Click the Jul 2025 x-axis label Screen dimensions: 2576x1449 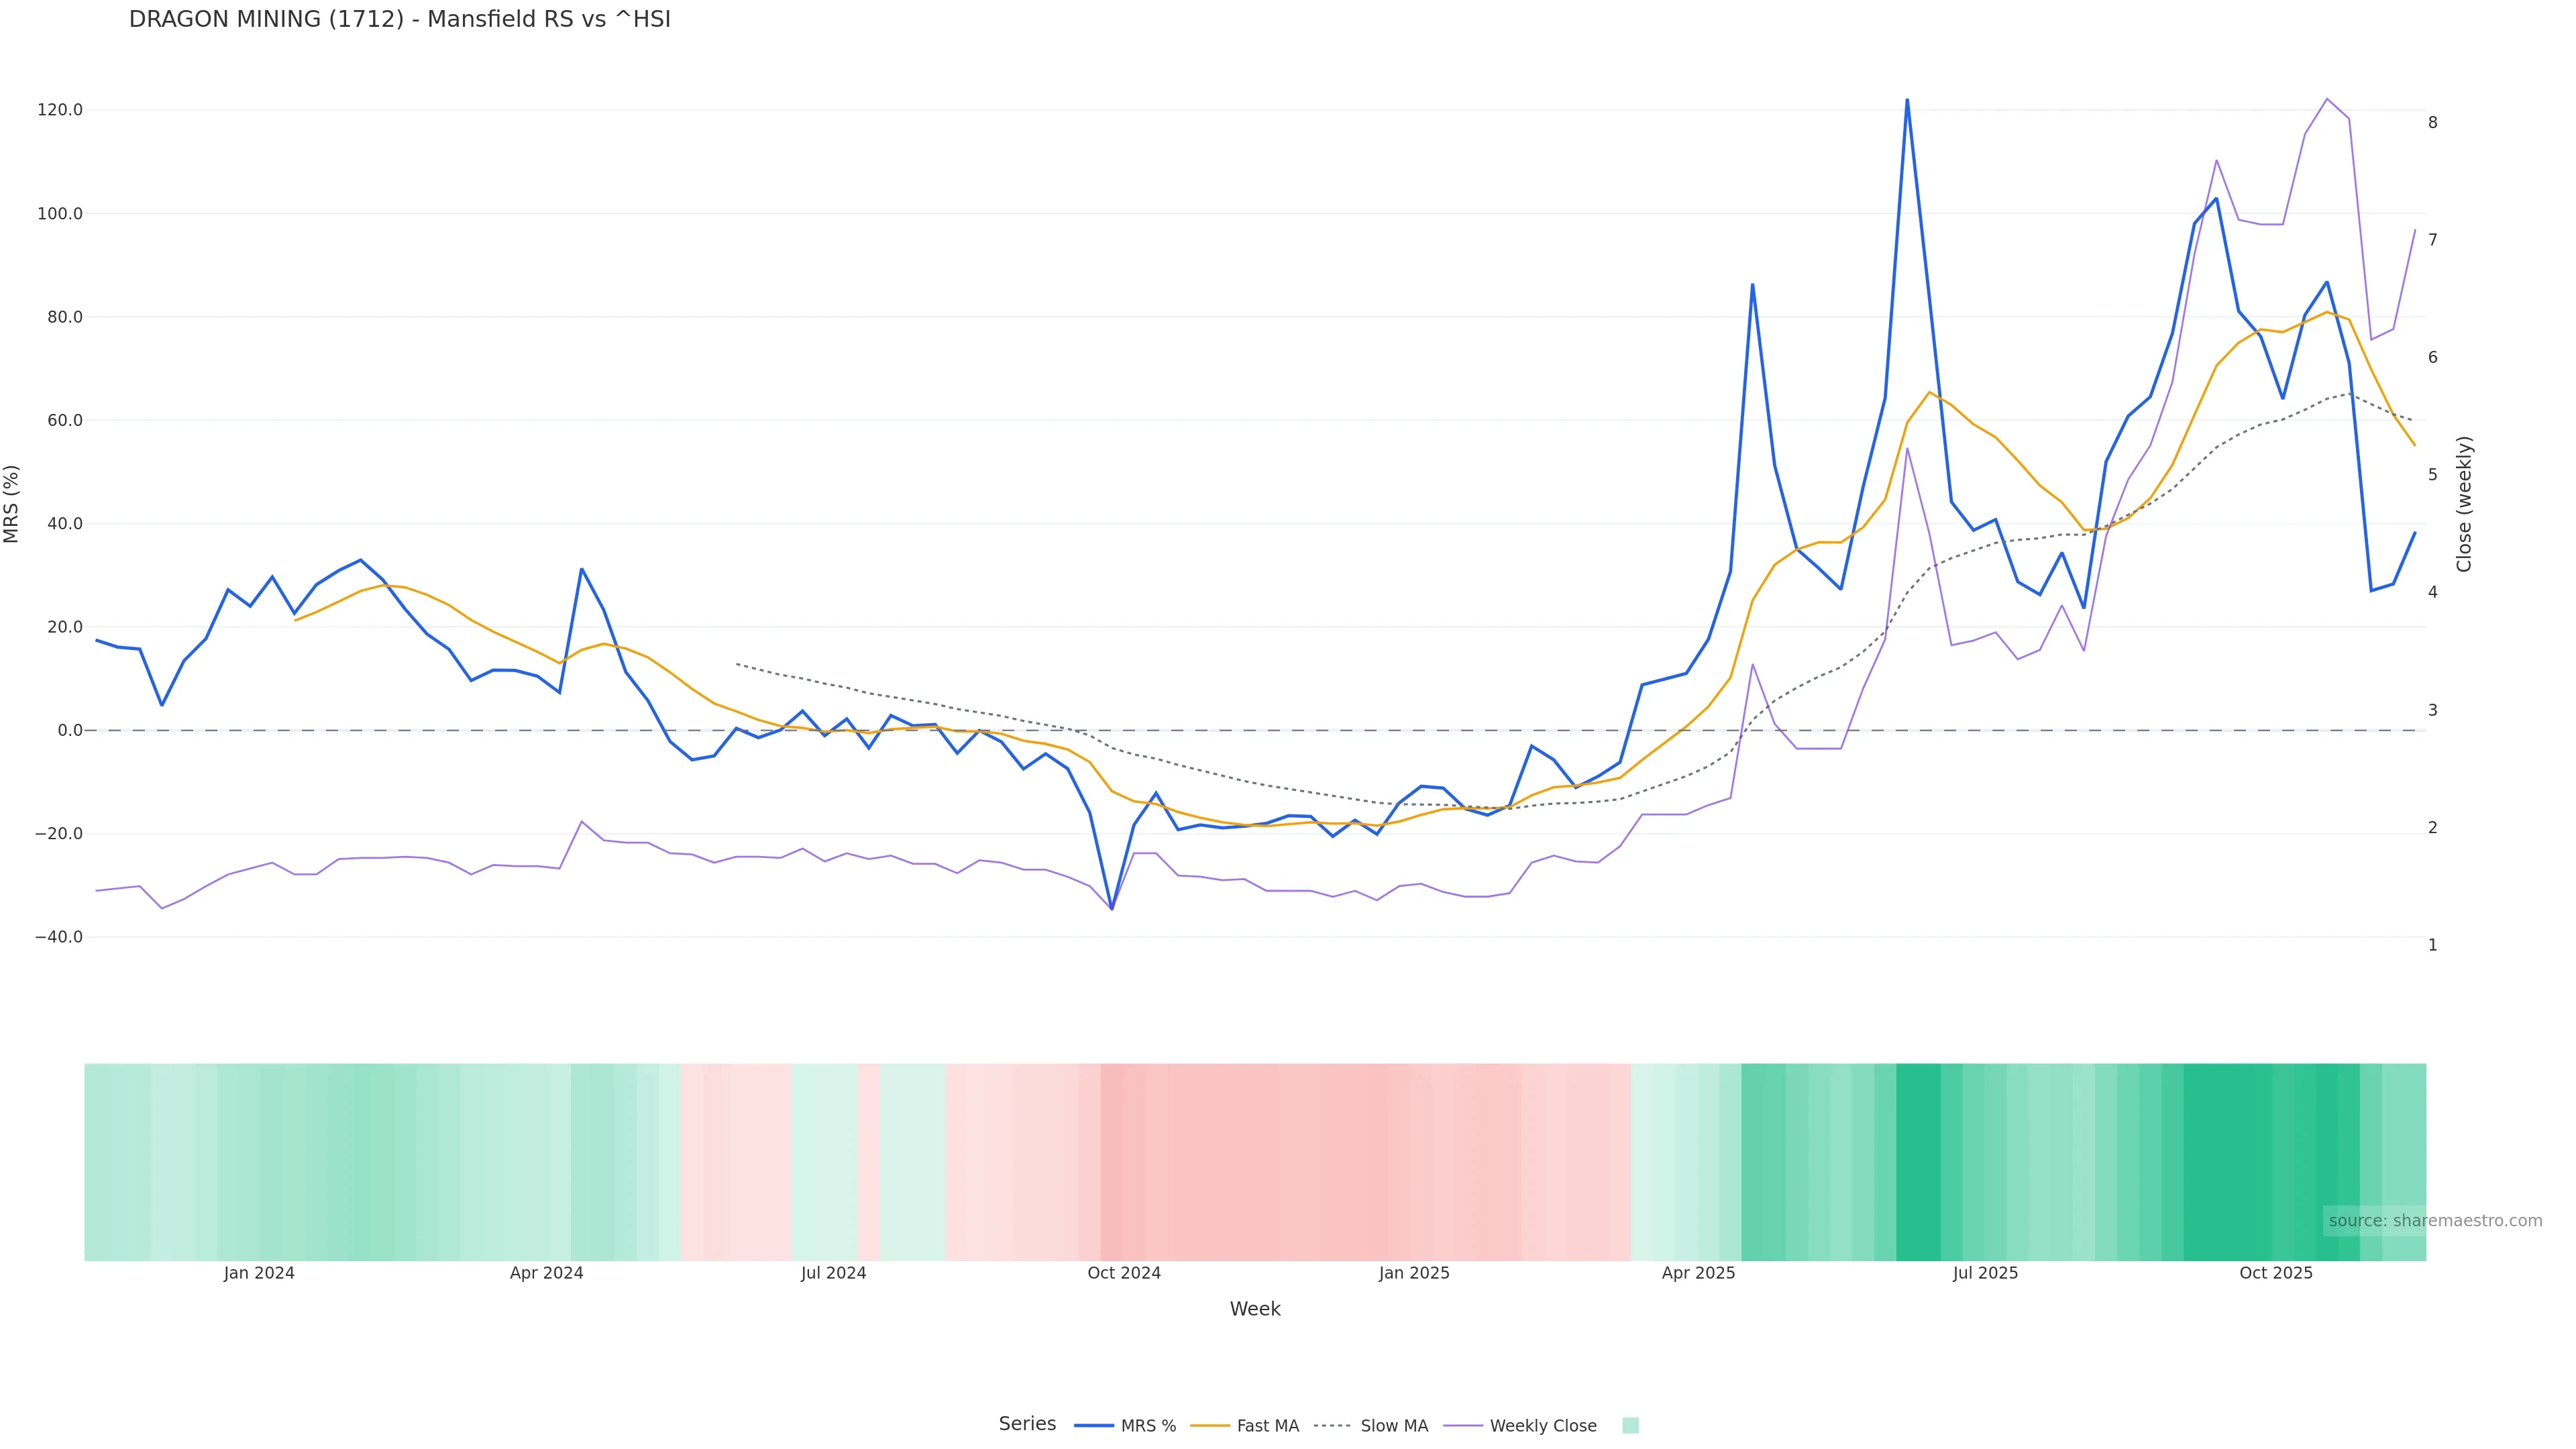[1985, 1274]
